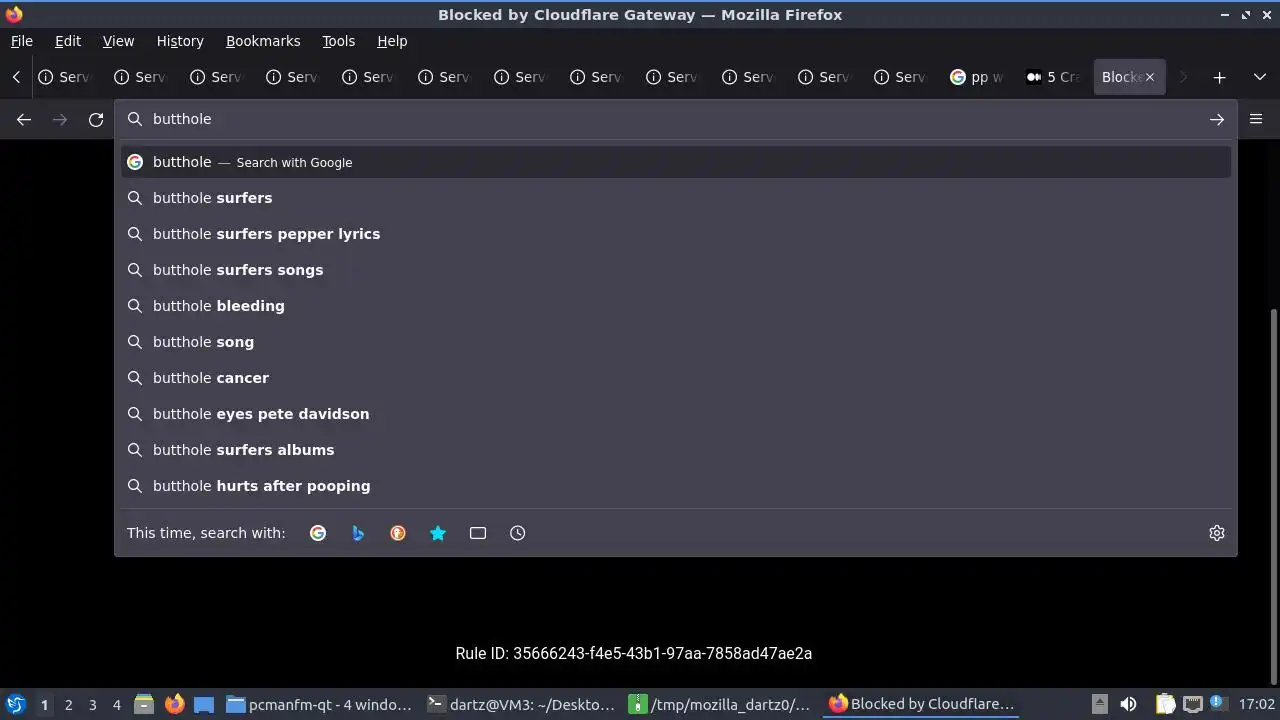Choose the 'cancer' search suggestion
Viewport: 1280px width, 720px height.
[x=676, y=378]
